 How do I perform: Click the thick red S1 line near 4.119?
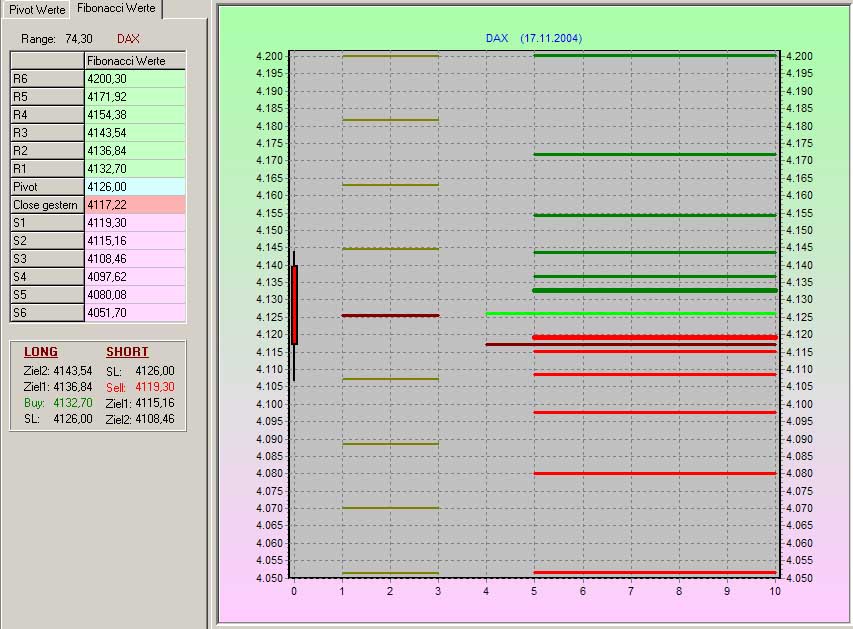point(655,337)
